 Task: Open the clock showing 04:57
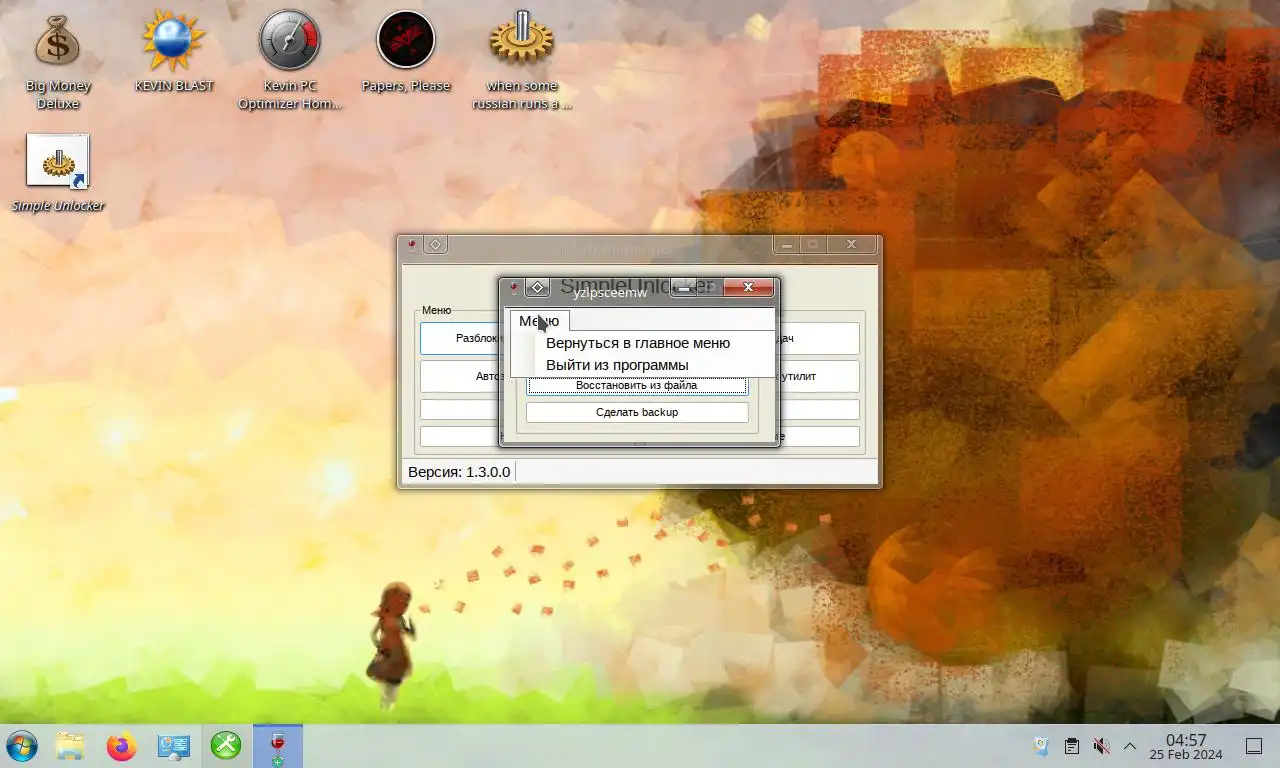coord(1186,746)
